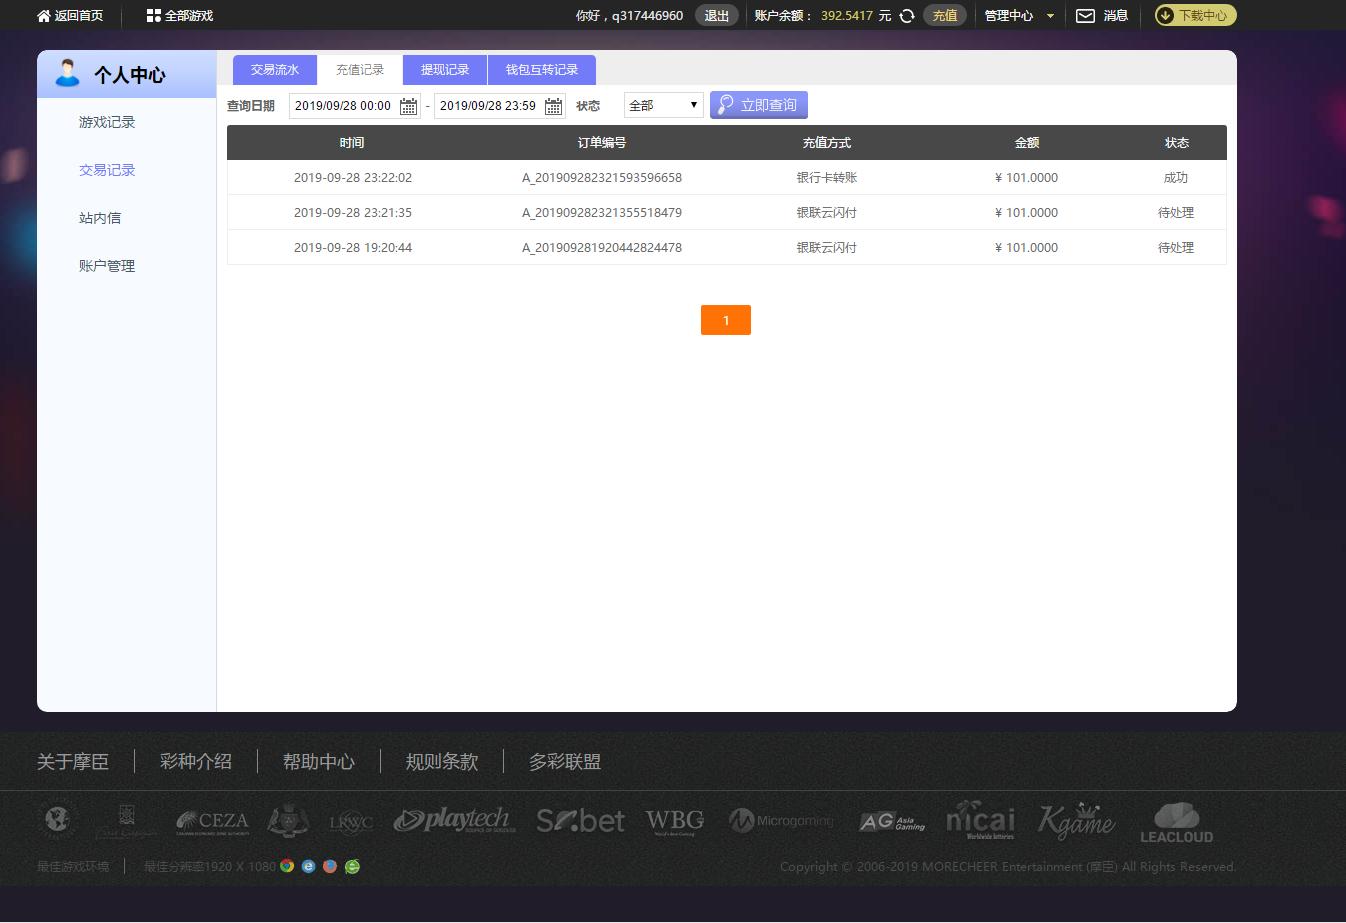
Task: Click the refresh icon next to account balance
Action: tap(906, 15)
